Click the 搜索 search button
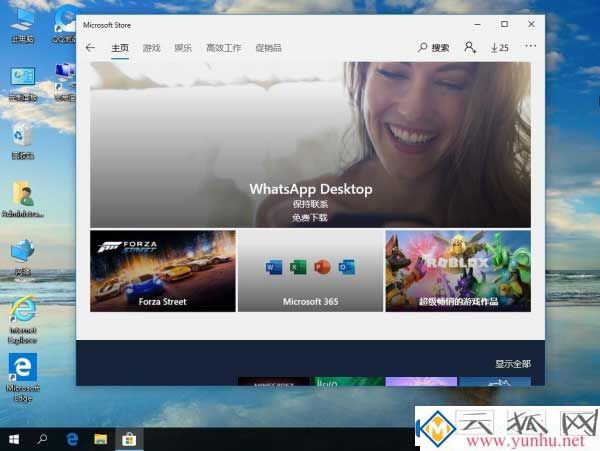Image resolution: width=600 pixels, height=451 pixels. (x=434, y=48)
